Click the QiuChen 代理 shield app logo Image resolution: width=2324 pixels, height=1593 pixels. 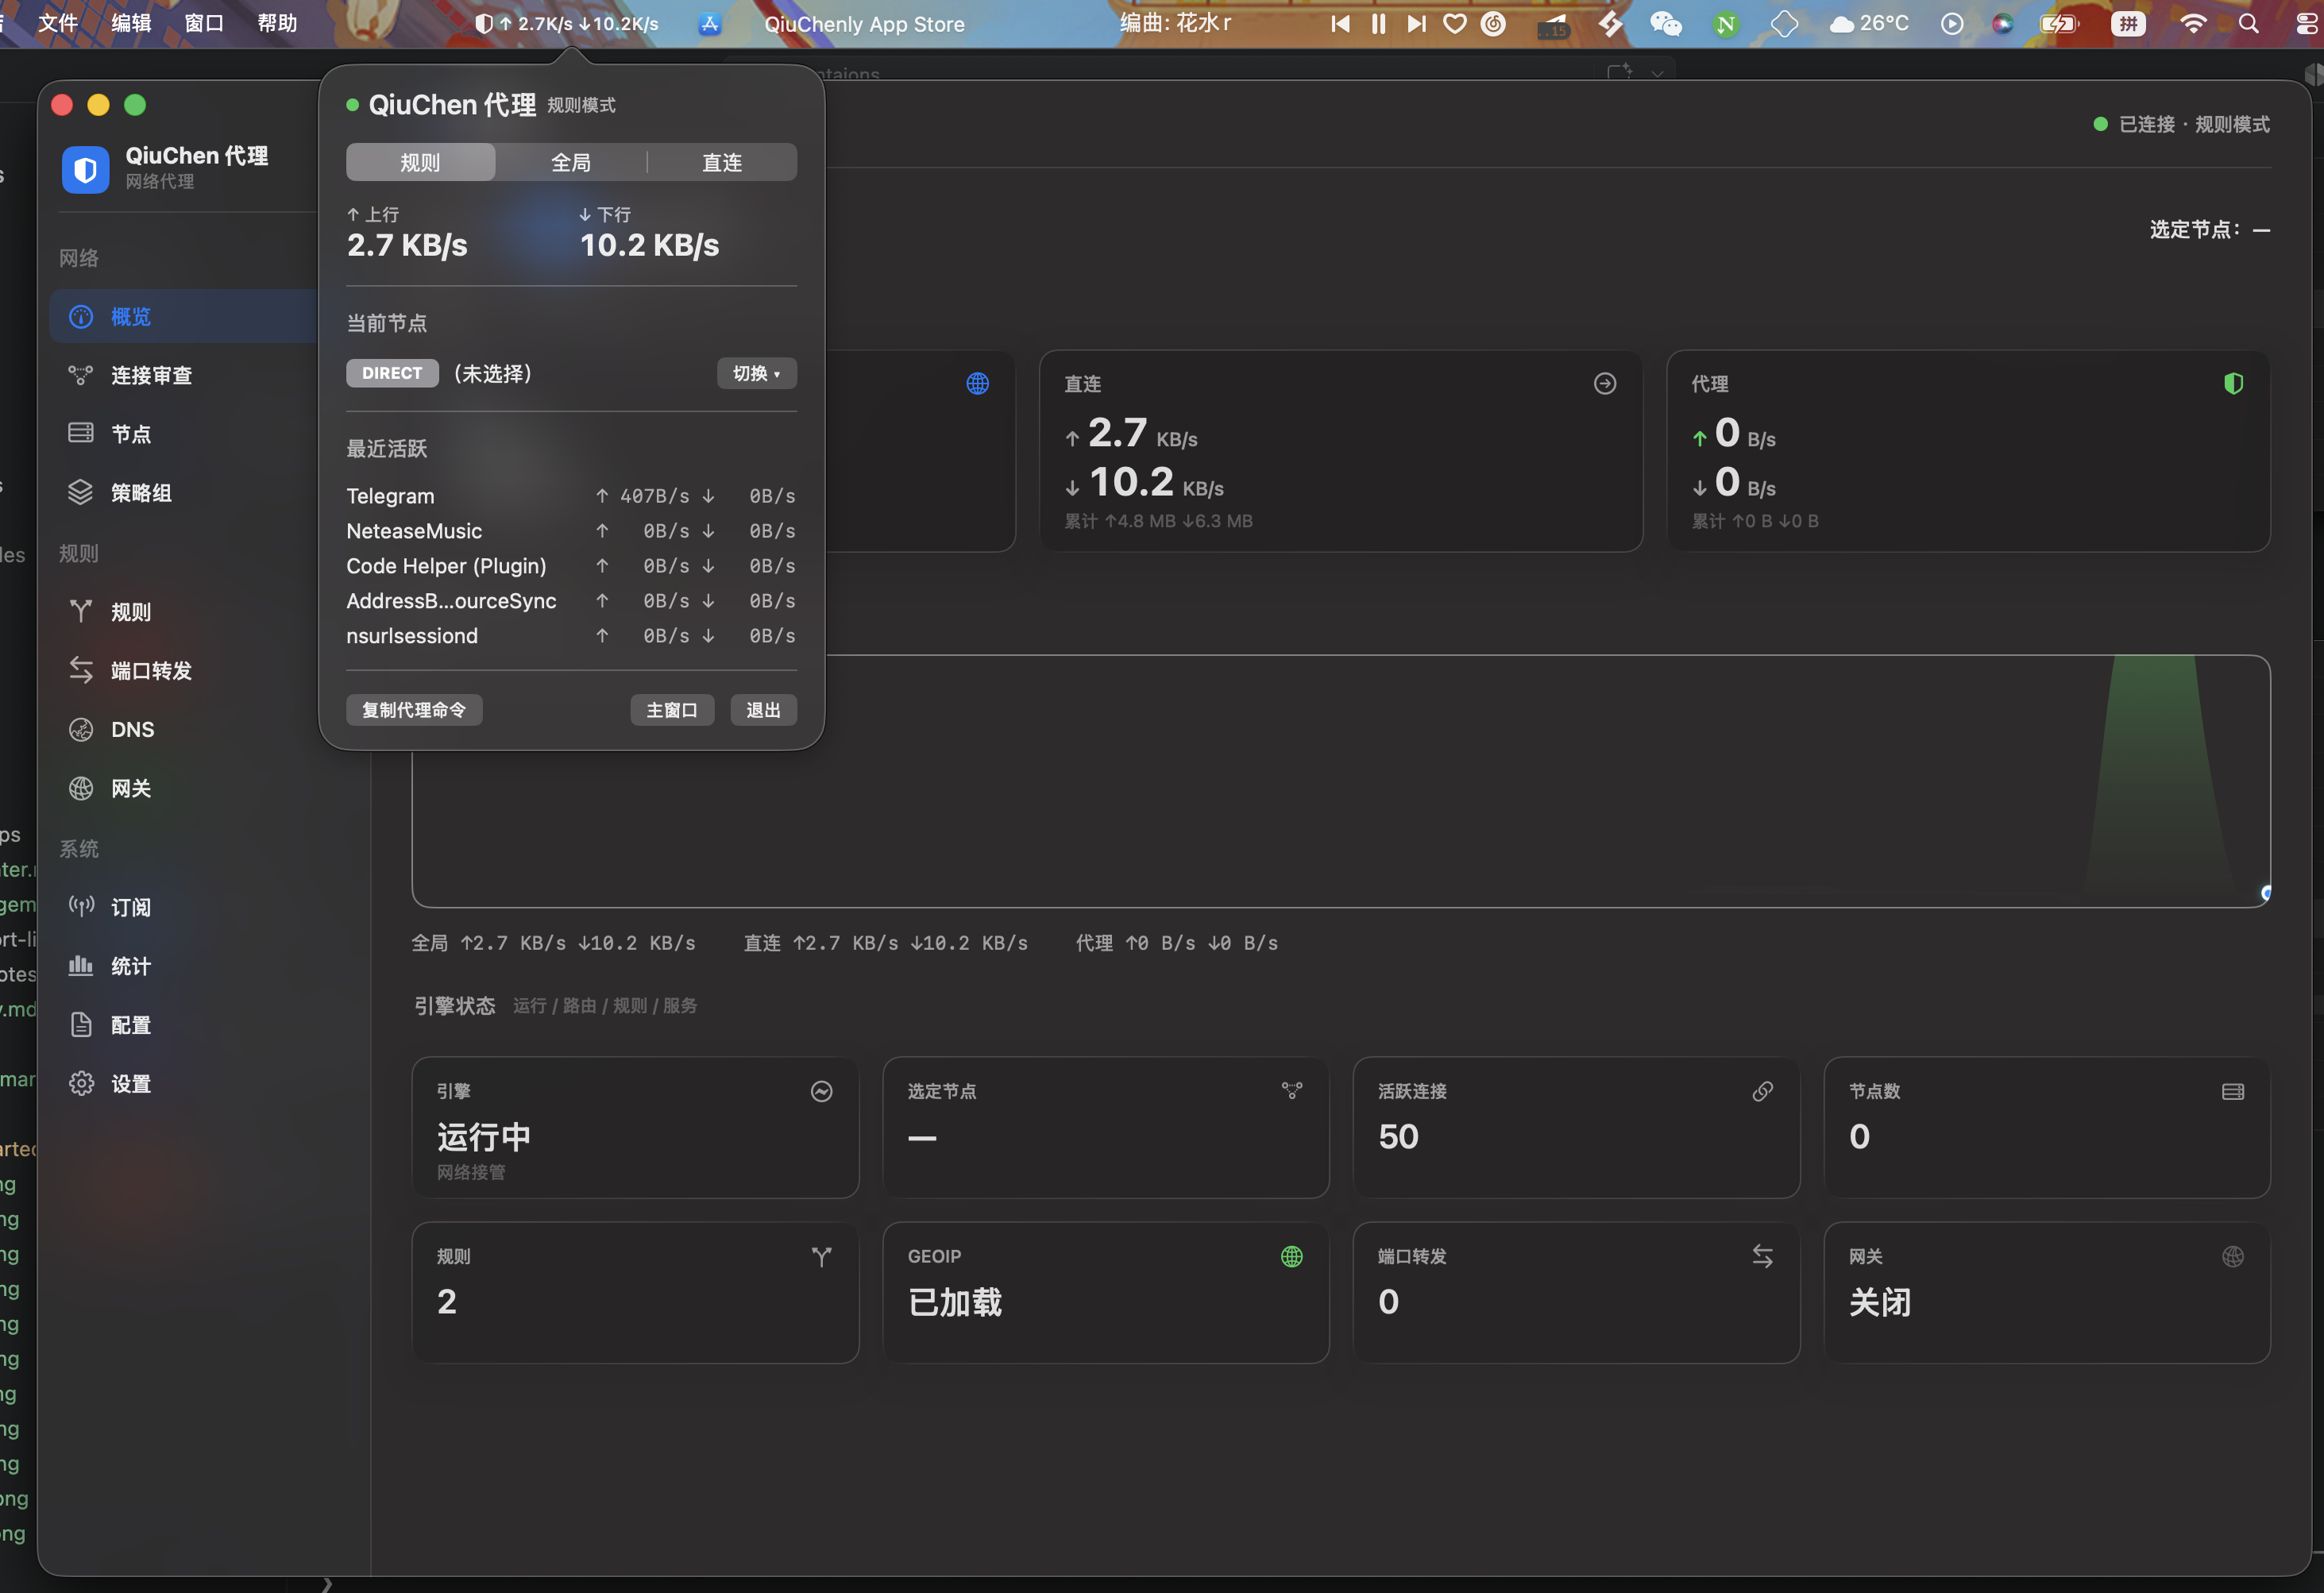pos(86,170)
